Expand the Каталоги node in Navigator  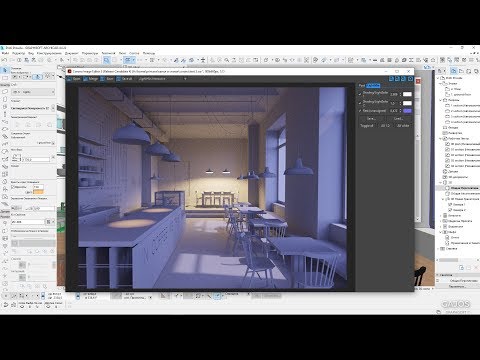(x=441, y=215)
